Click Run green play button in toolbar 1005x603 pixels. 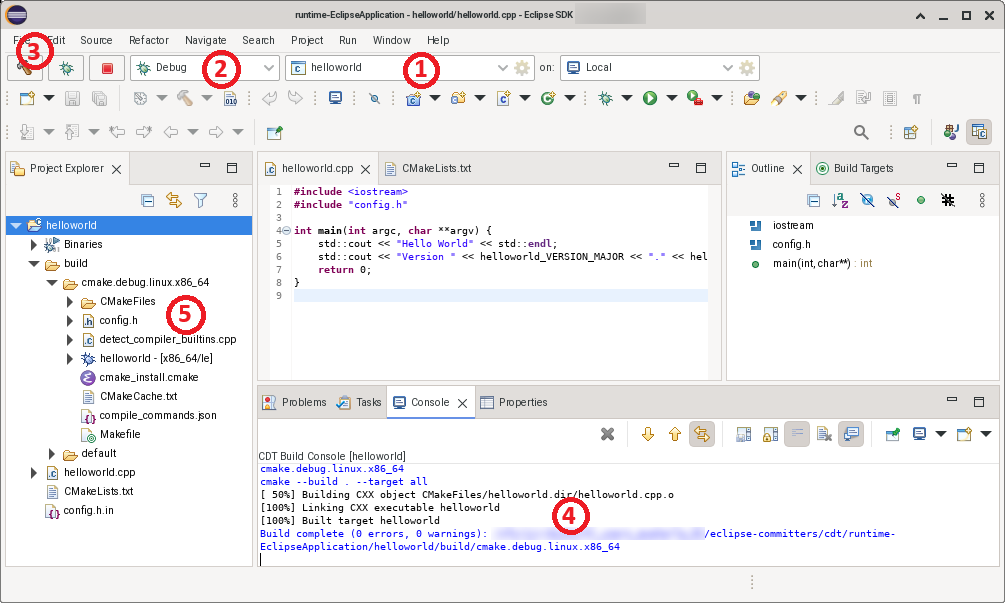[x=650, y=98]
